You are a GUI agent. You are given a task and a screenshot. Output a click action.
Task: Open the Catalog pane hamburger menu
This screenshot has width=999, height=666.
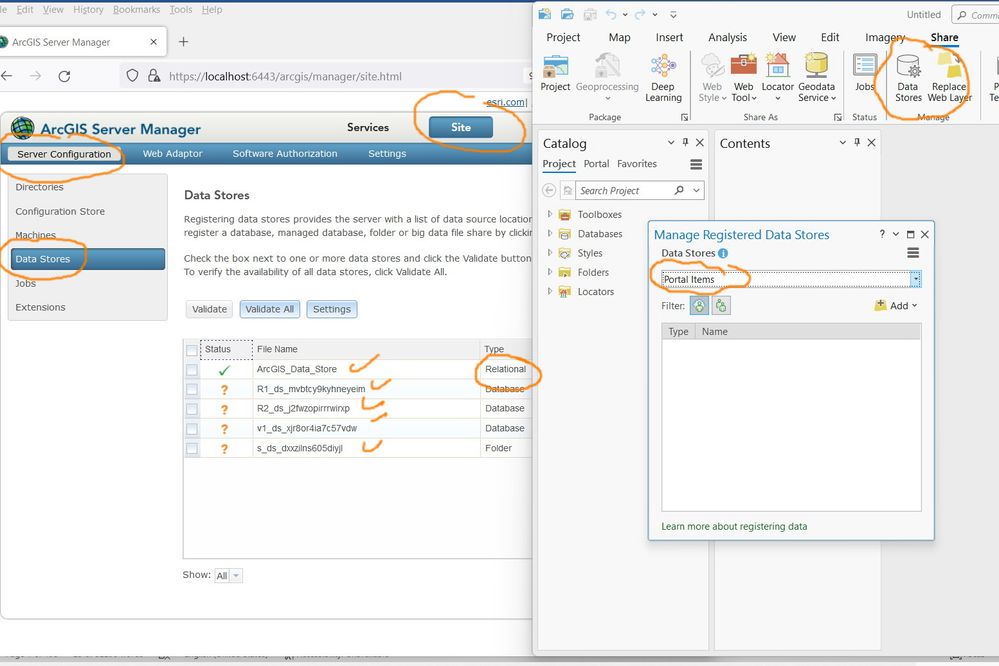696,164
